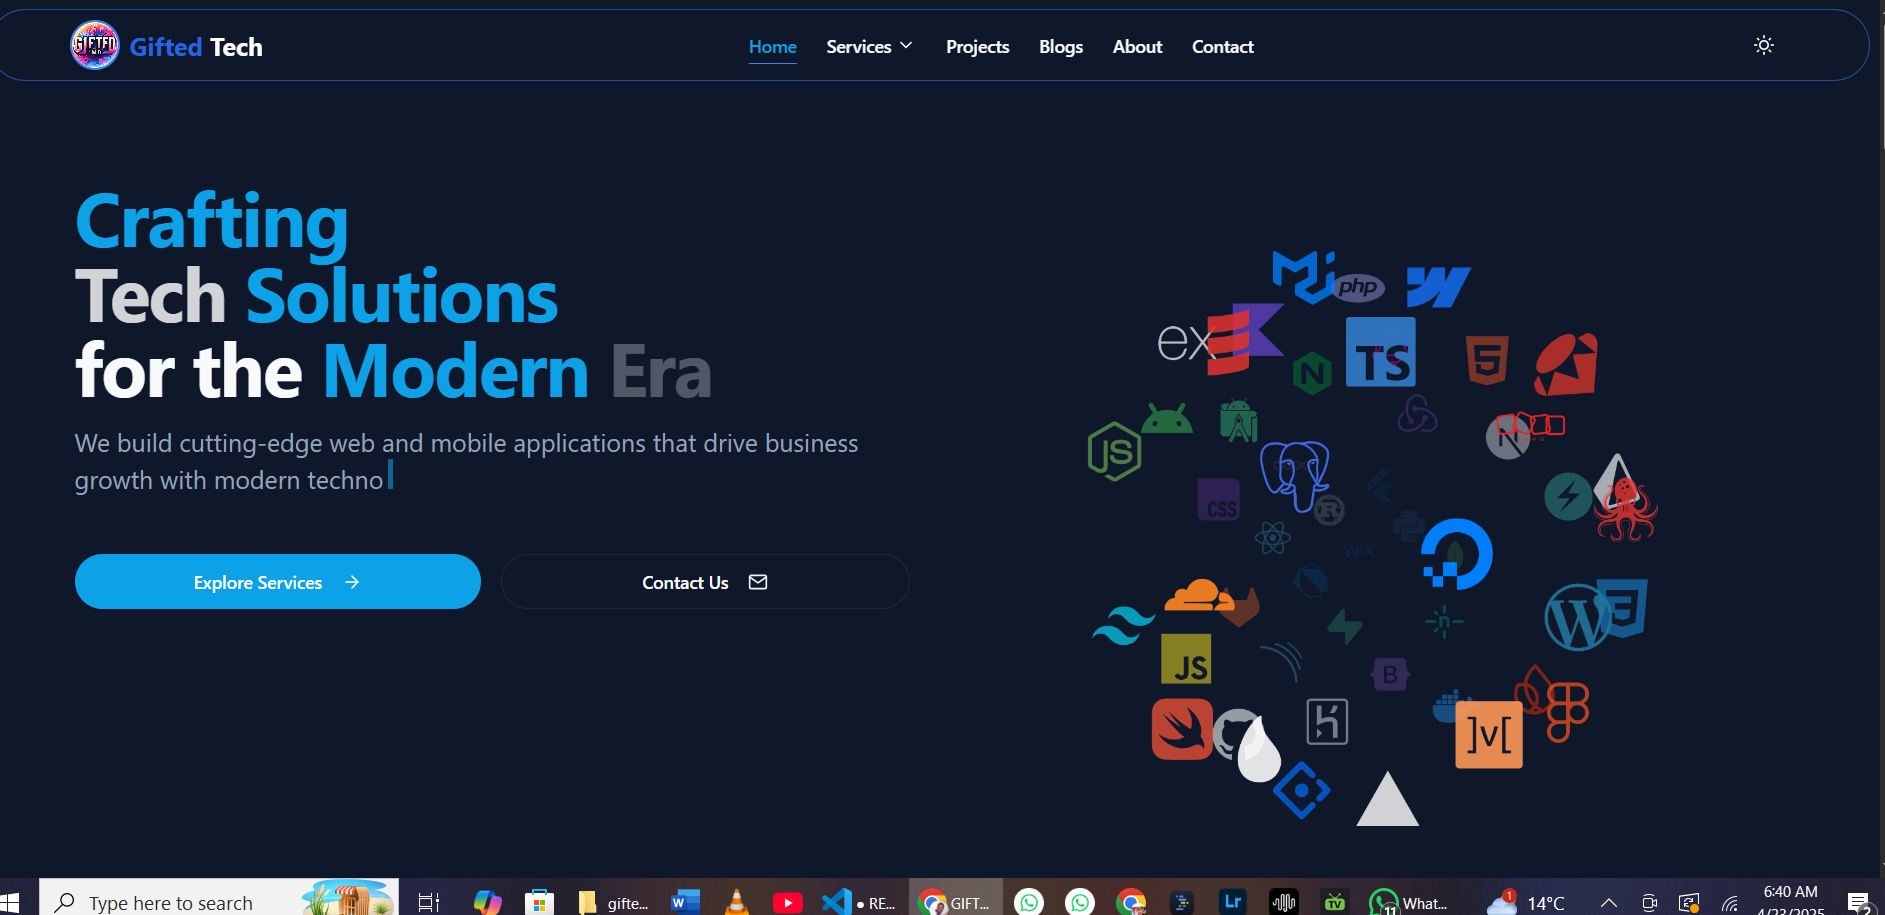Click the React atom icon

(1273, 538)
